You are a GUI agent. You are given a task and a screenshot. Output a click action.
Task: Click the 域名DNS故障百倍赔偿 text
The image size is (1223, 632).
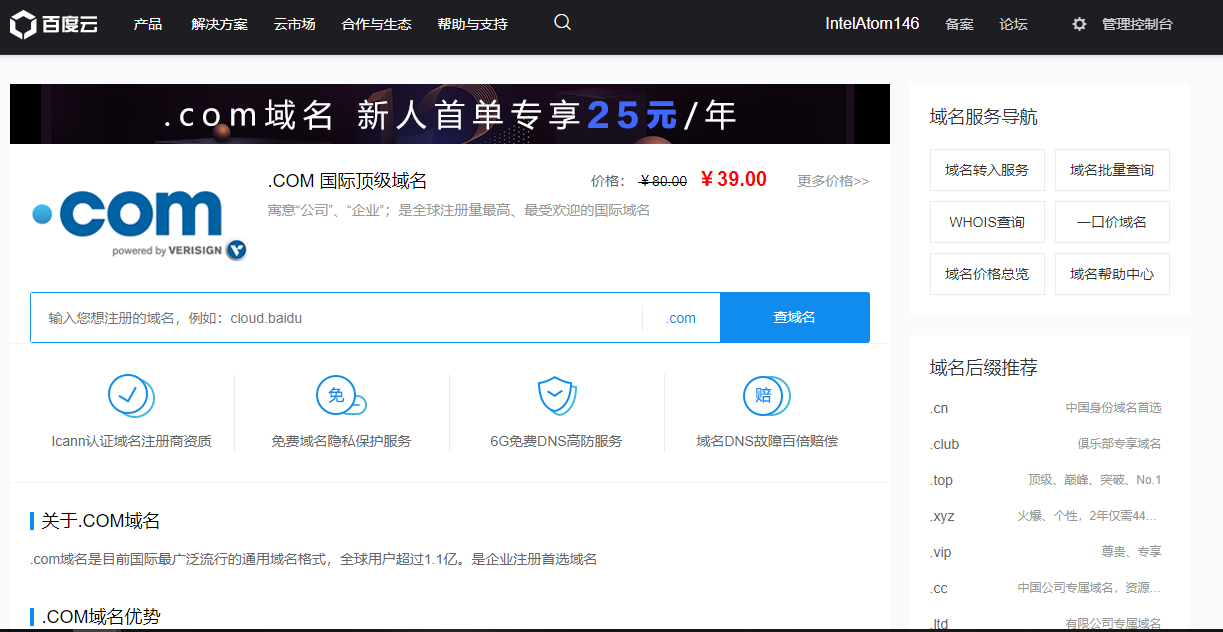pos(767,441)
